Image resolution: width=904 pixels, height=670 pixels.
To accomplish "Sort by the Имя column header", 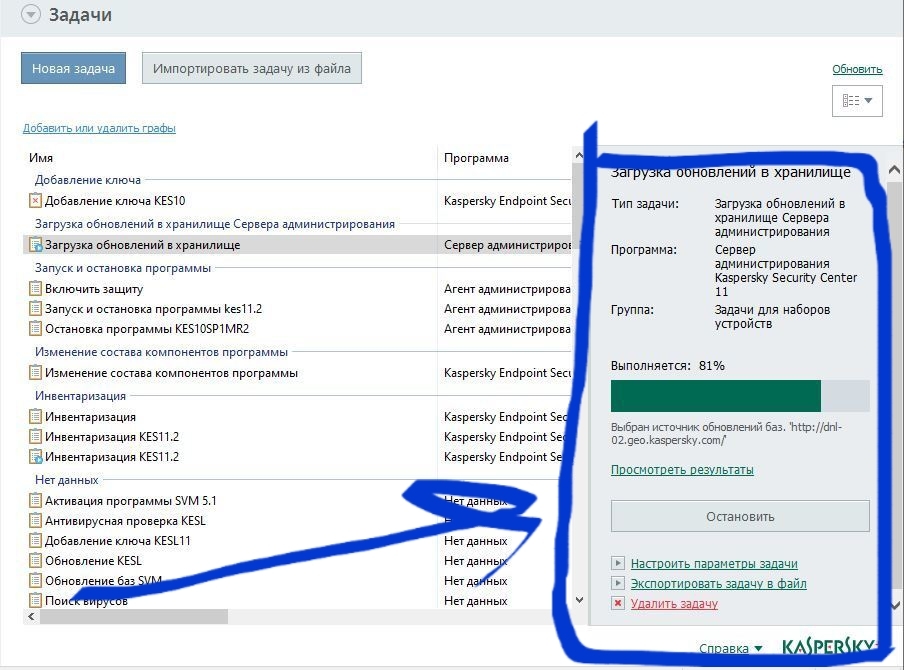I will pyautogui.click(x=41, y=158).
